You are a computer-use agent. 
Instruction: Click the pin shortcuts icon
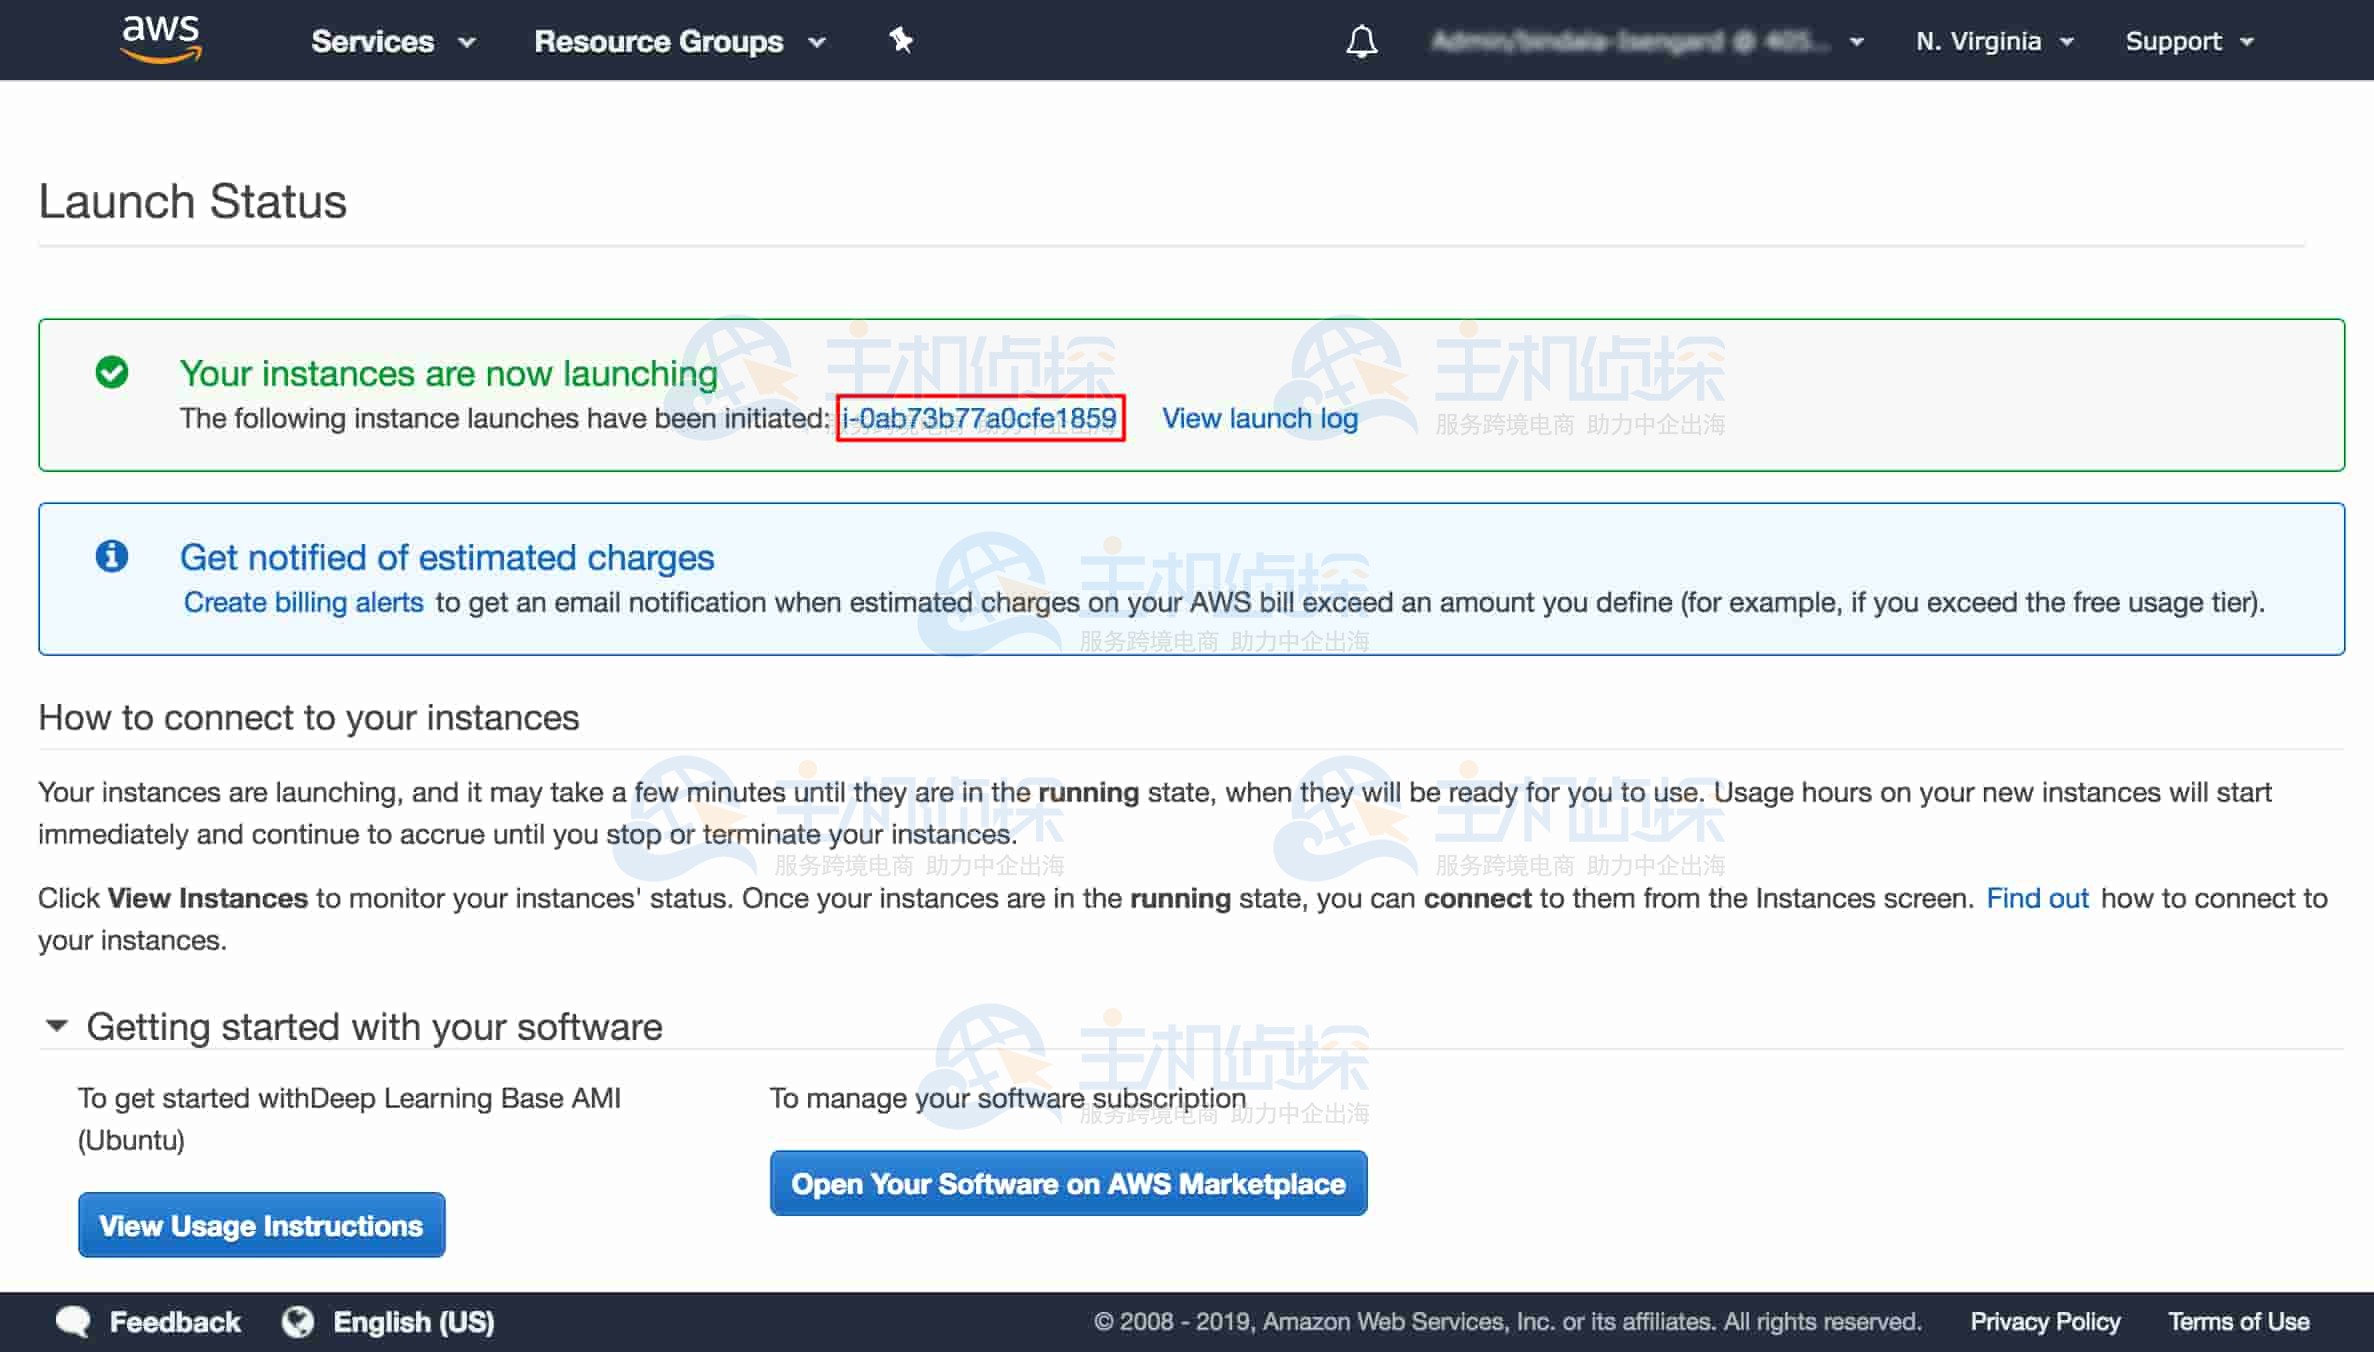(x=900, y=40)
